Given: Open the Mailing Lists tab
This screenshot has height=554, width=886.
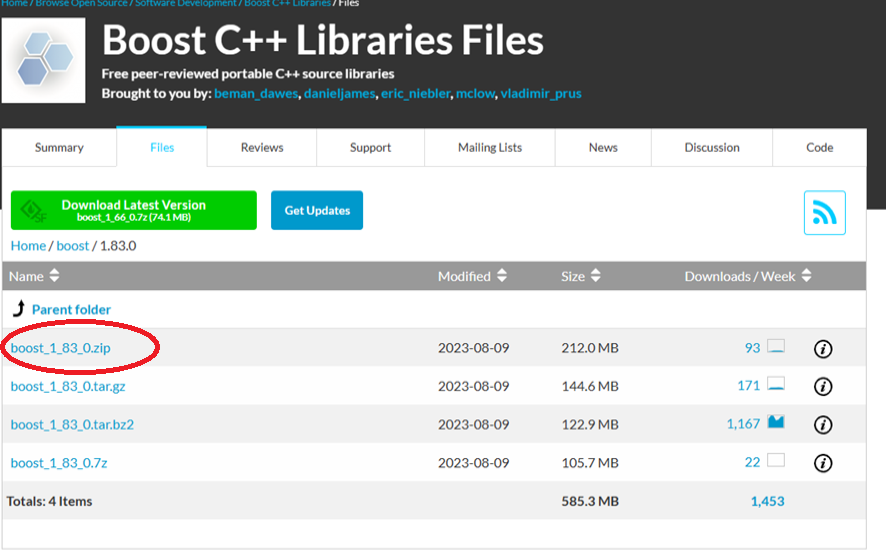Looking at the screenshot, I should pyautogui.click(x=490, y=148).
